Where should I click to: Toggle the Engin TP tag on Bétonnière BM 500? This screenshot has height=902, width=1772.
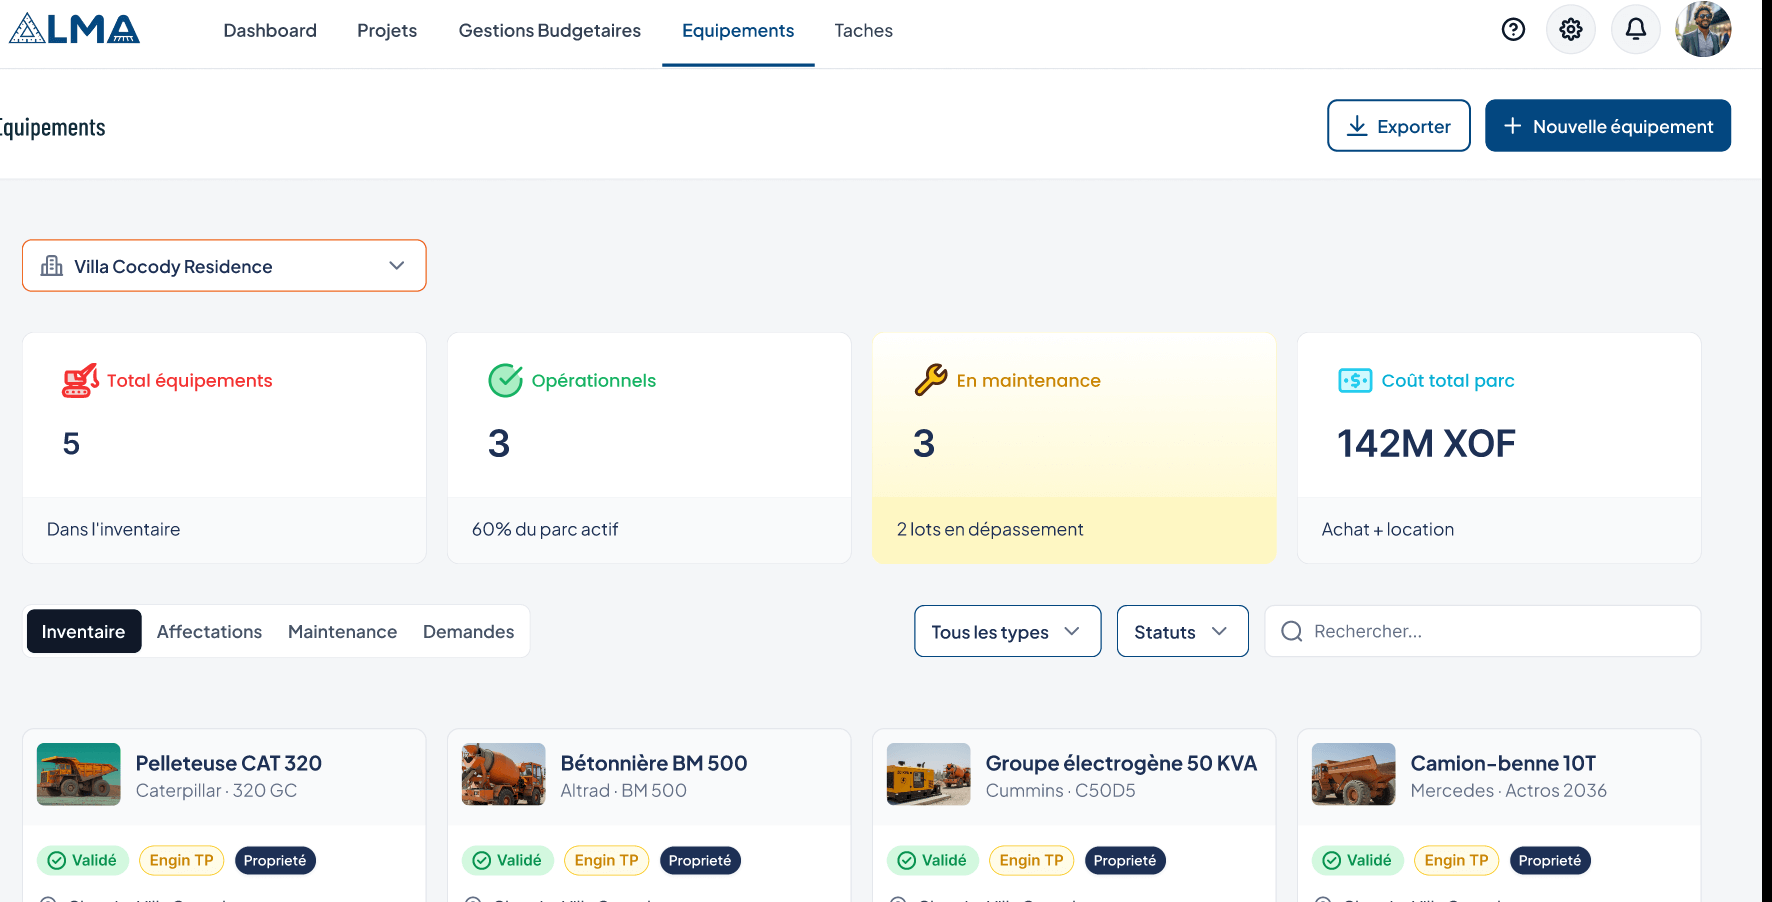pos(606,860)
